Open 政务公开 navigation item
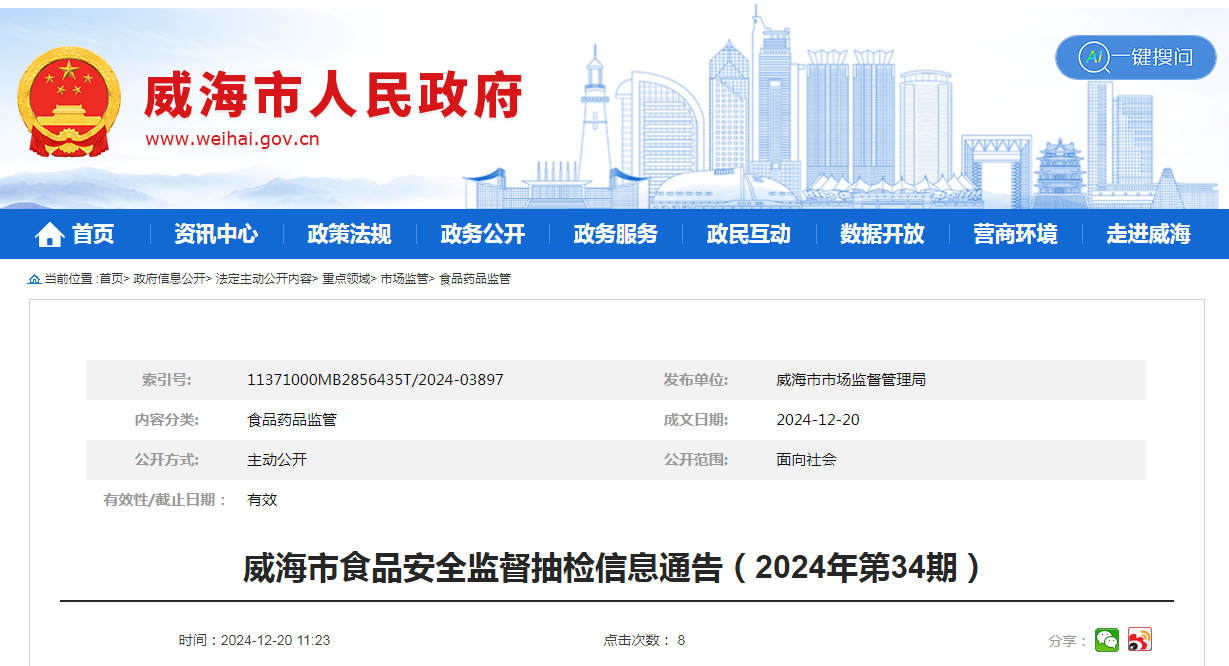1229x666 pixels. (482, 234)
